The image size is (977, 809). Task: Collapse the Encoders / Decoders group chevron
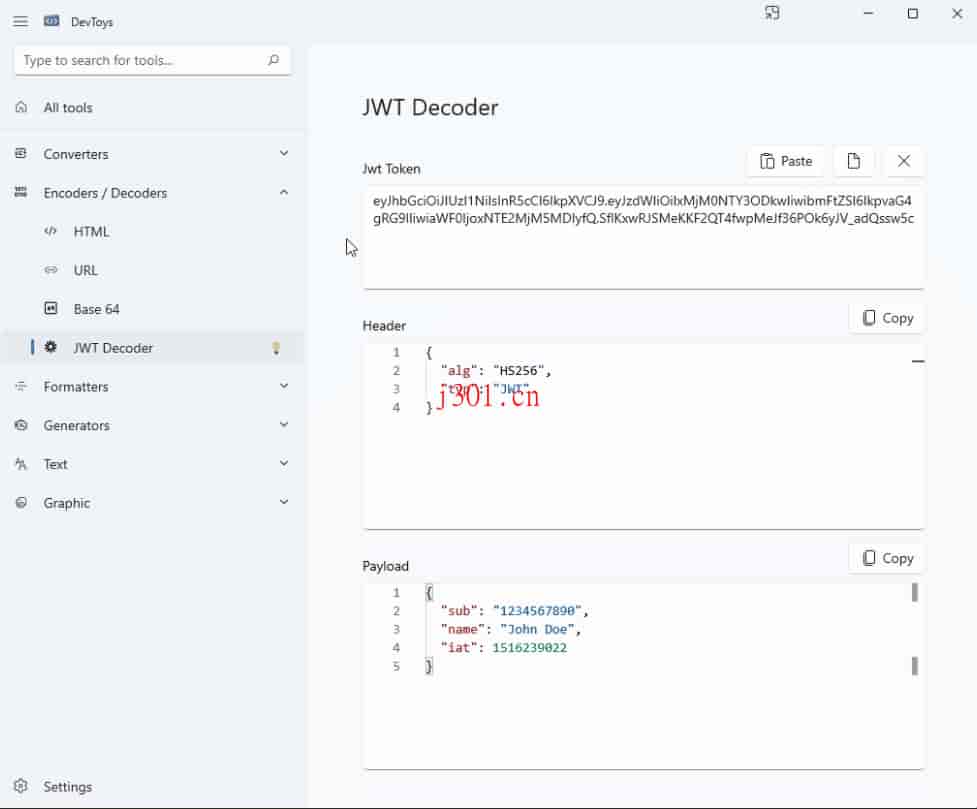click(284, 192)
